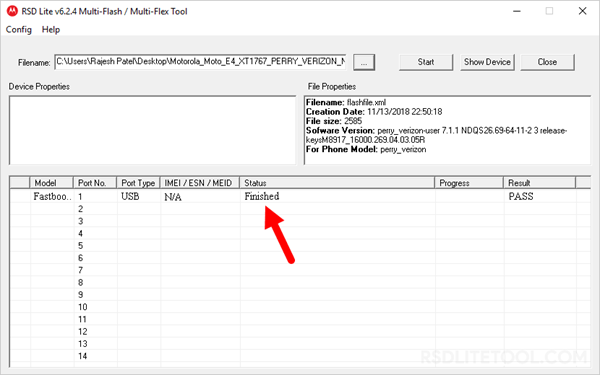Click the flashfile.xml filename text
This screenshot has height=375, width=600.
(366, 103)
